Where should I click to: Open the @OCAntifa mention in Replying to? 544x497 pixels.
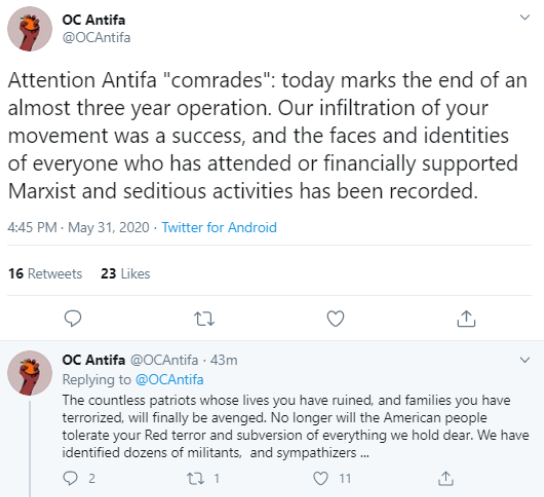click(169, 379)
